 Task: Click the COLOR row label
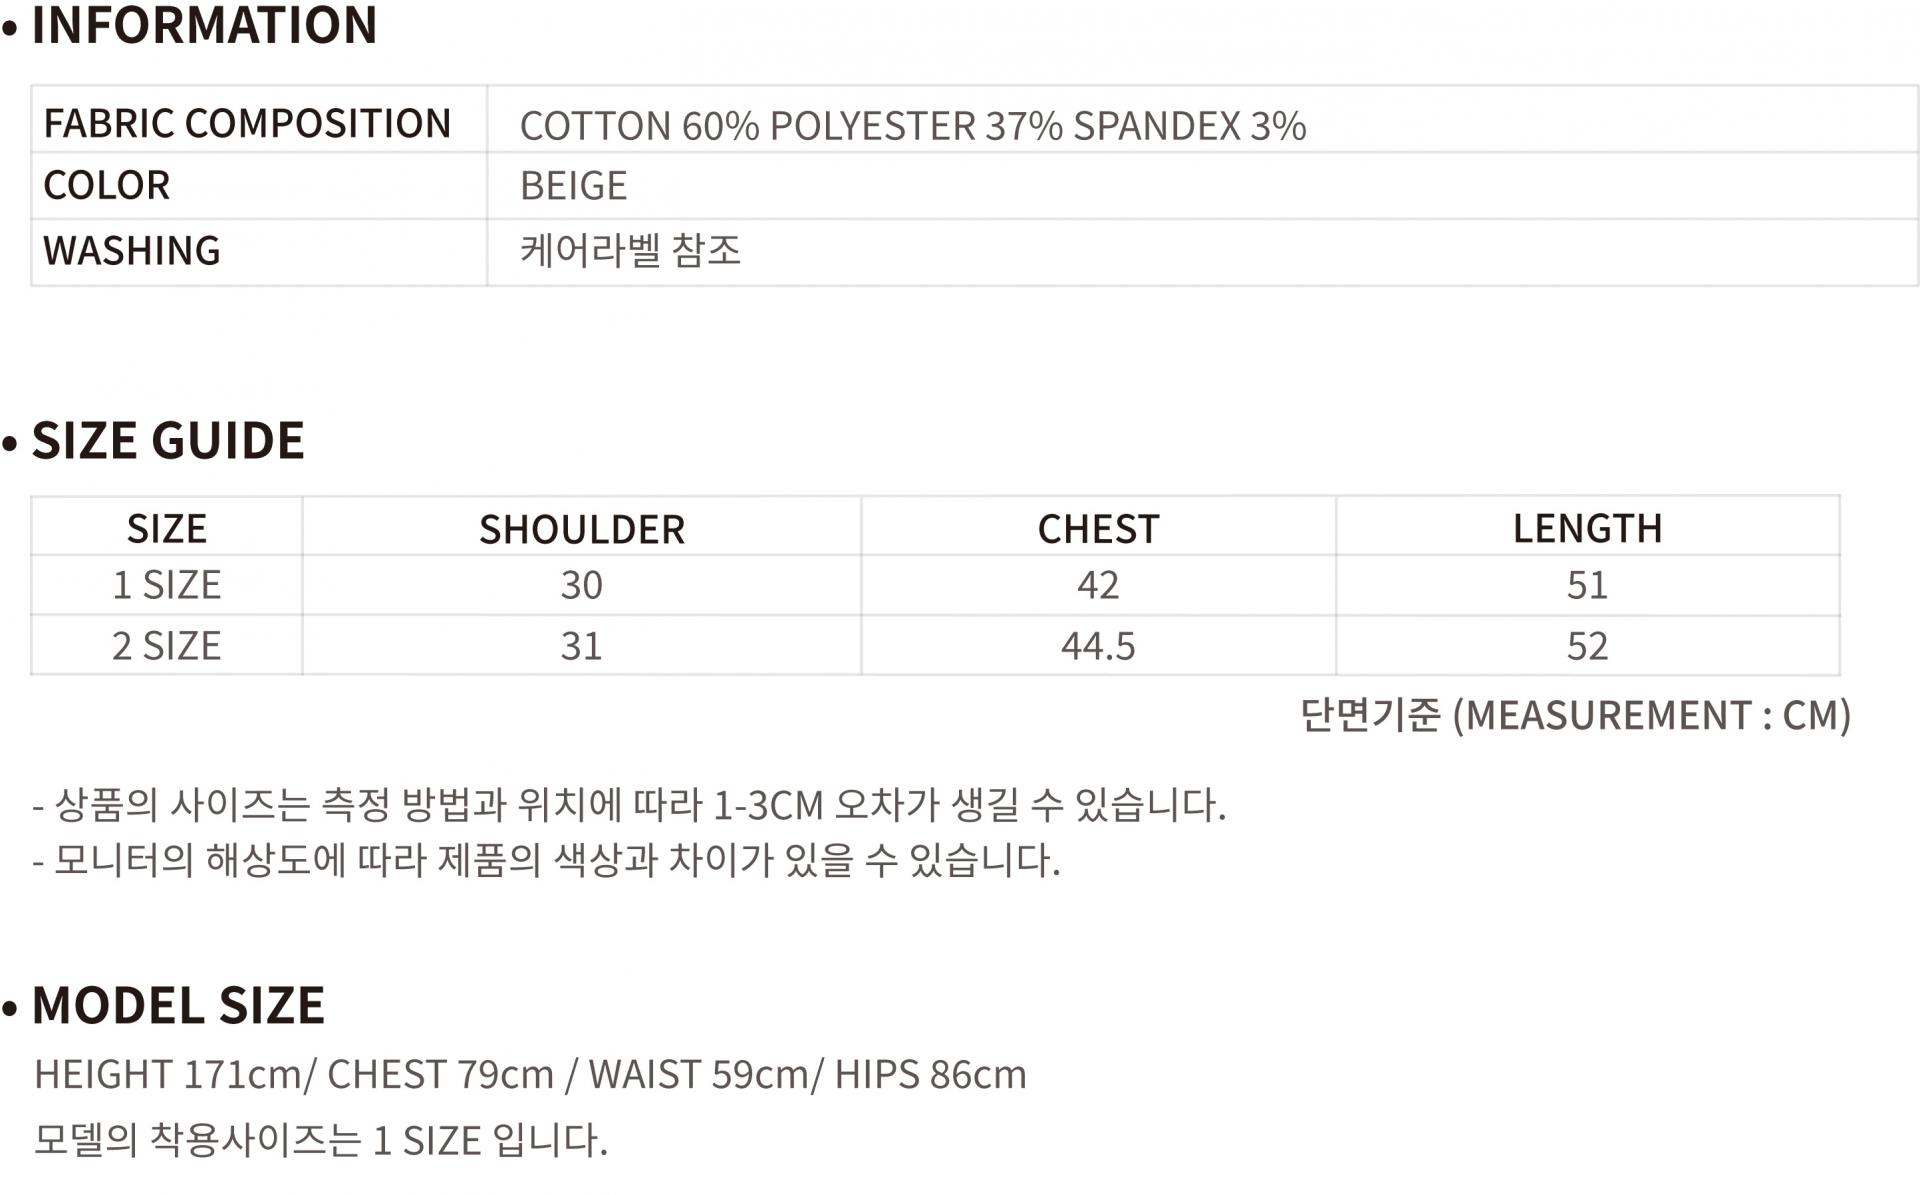pyautogui.click(x=107, y=186)
